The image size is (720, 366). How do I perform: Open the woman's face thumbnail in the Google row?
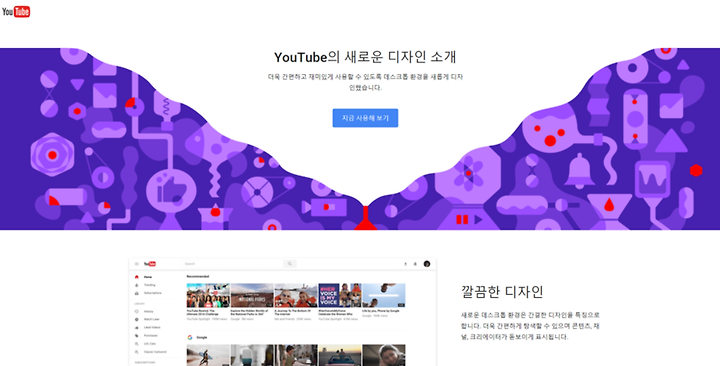click(x=384, y=355)
